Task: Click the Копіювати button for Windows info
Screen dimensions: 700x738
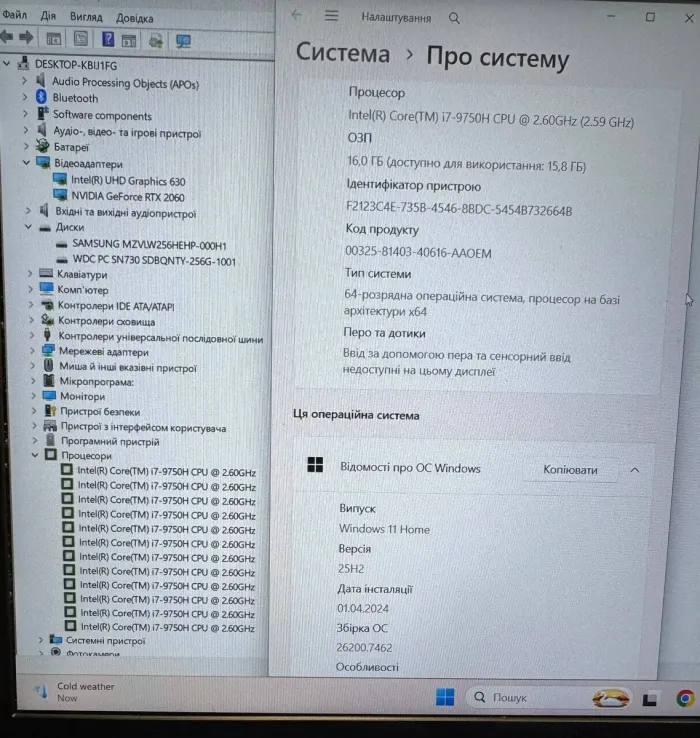Action: tap(570, 470)
